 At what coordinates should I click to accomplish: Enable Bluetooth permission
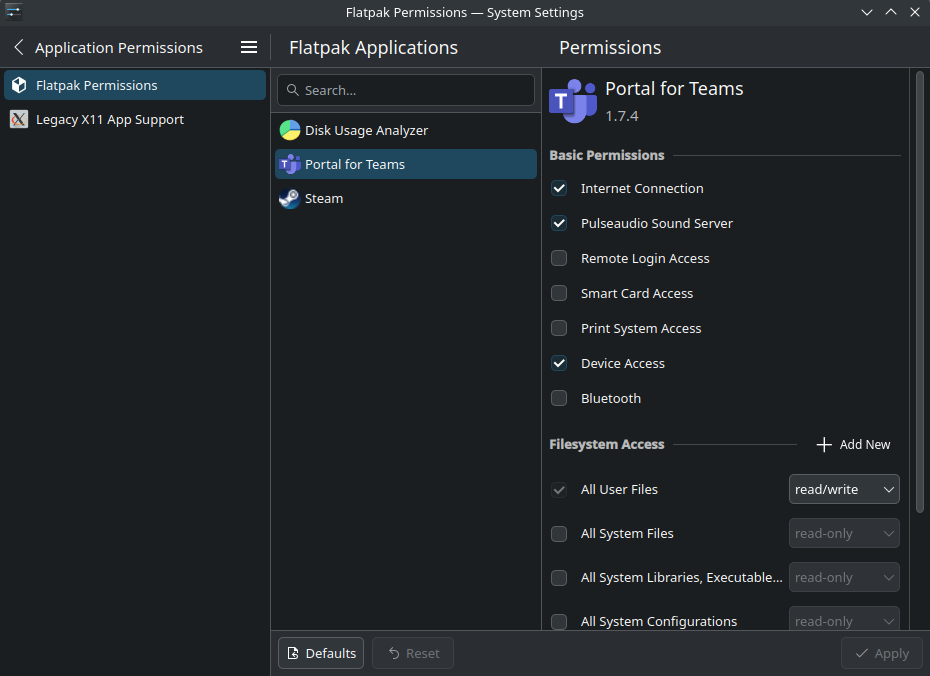click(x=559, y=398)
